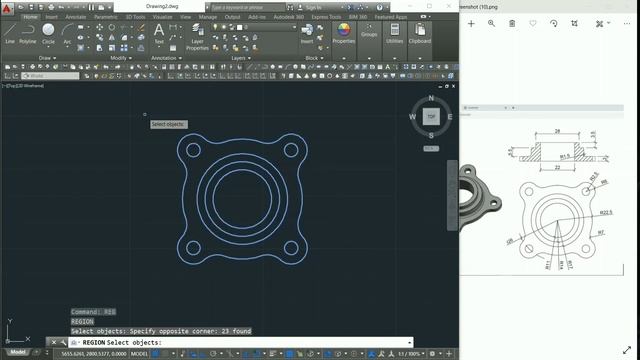
Task: Click the Insert block icon
Action: (x=307, y=33)
